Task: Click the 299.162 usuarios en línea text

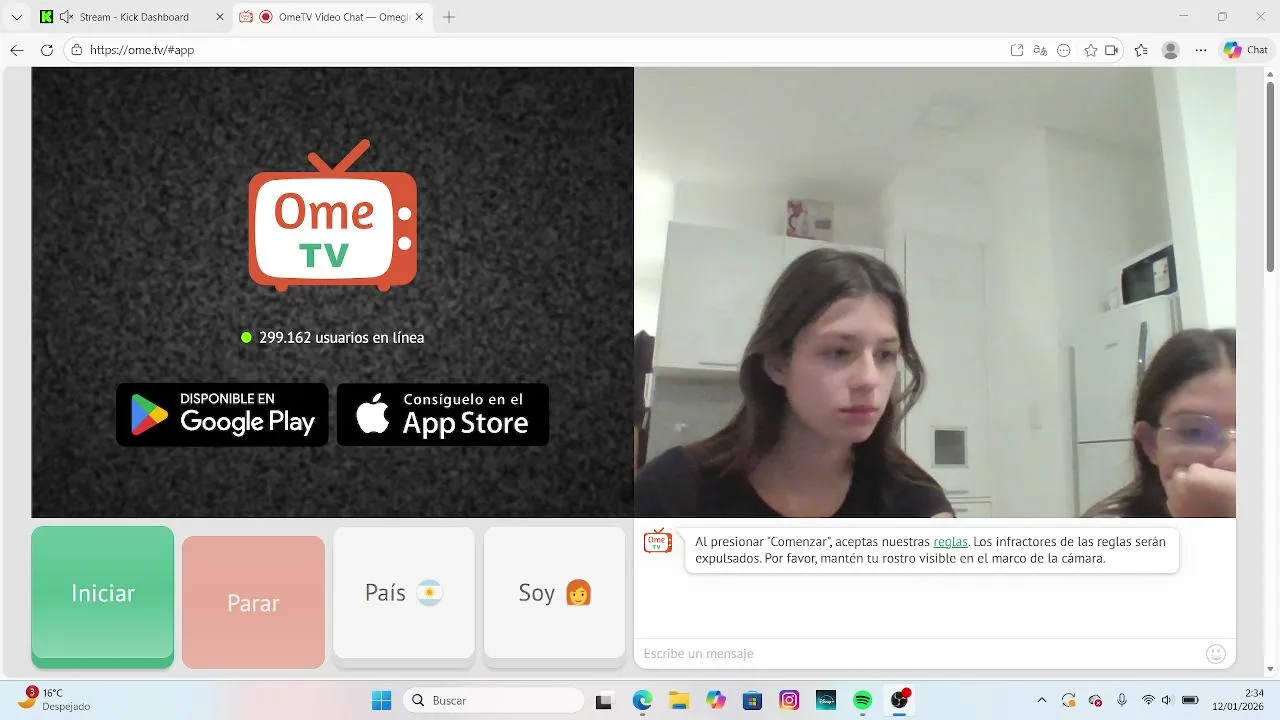Action: click(341, 338)
